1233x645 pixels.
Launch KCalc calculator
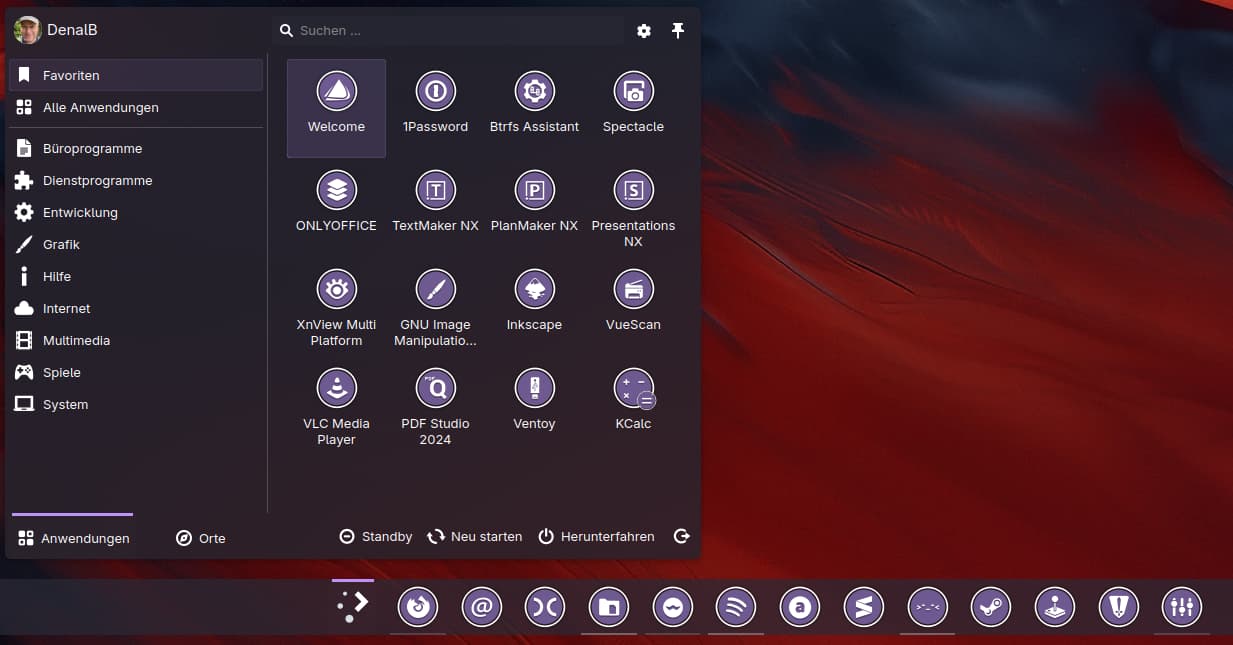tap(633, 401)
